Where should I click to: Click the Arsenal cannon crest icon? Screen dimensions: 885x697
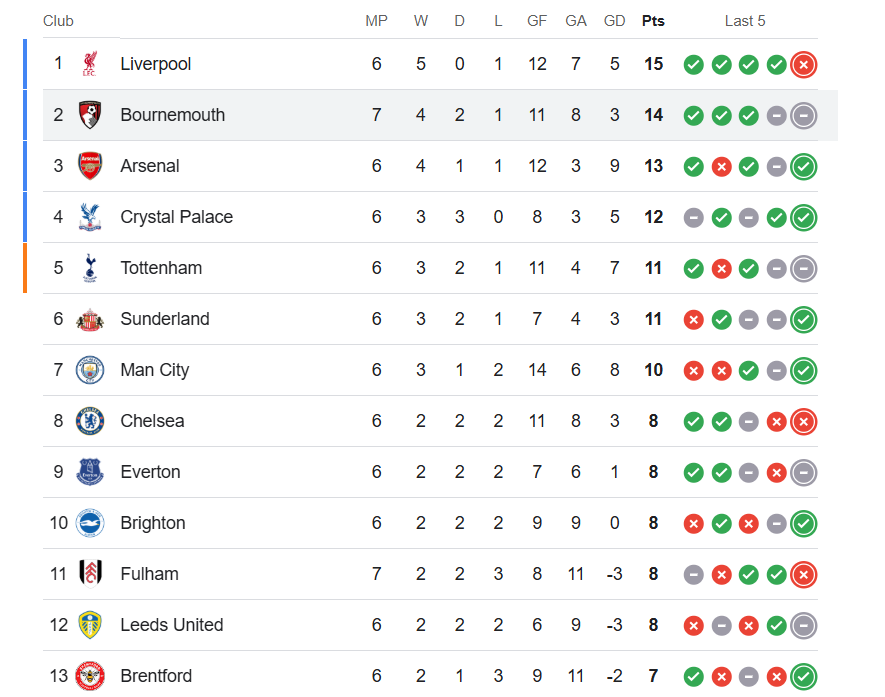coord(90,166)
